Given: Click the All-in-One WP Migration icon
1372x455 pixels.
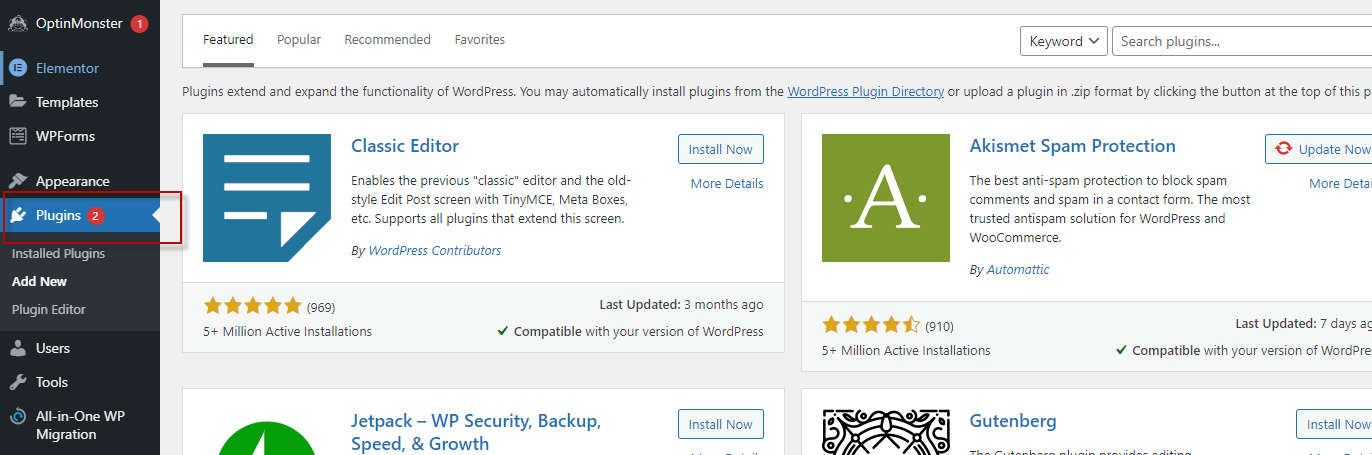Looking at the screenshot, I should point(18,416).
